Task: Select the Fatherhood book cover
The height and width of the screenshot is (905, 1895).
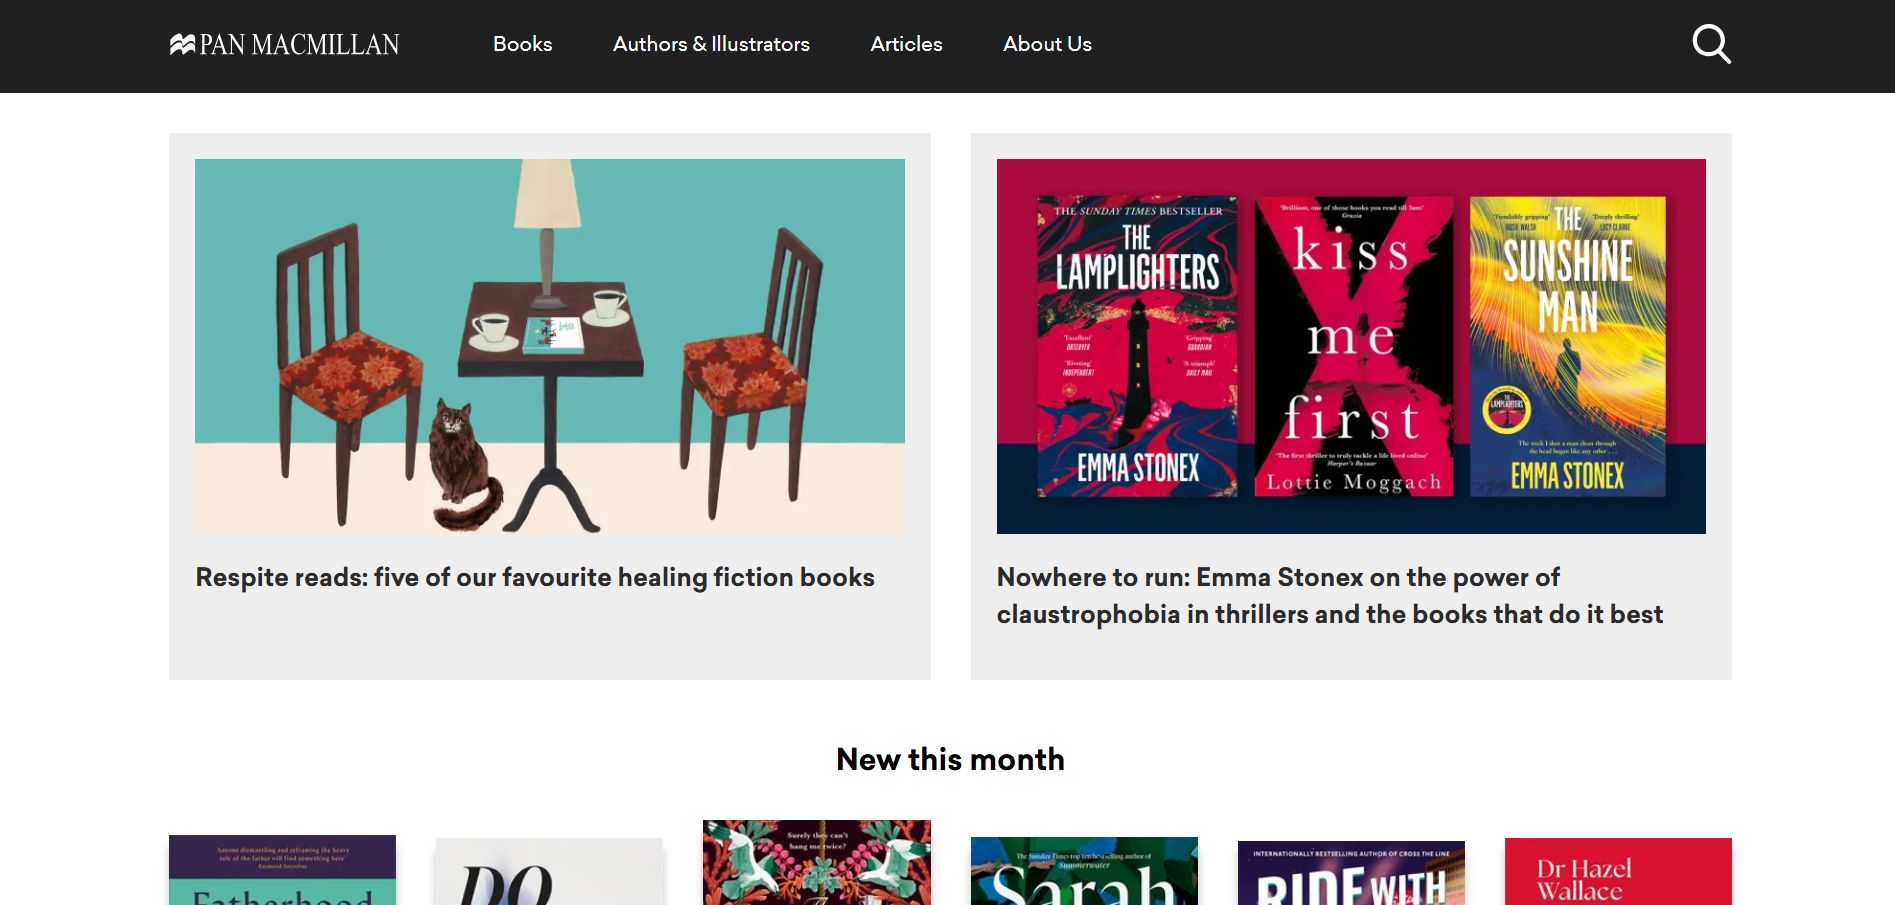Action: [x=281, y=870]
